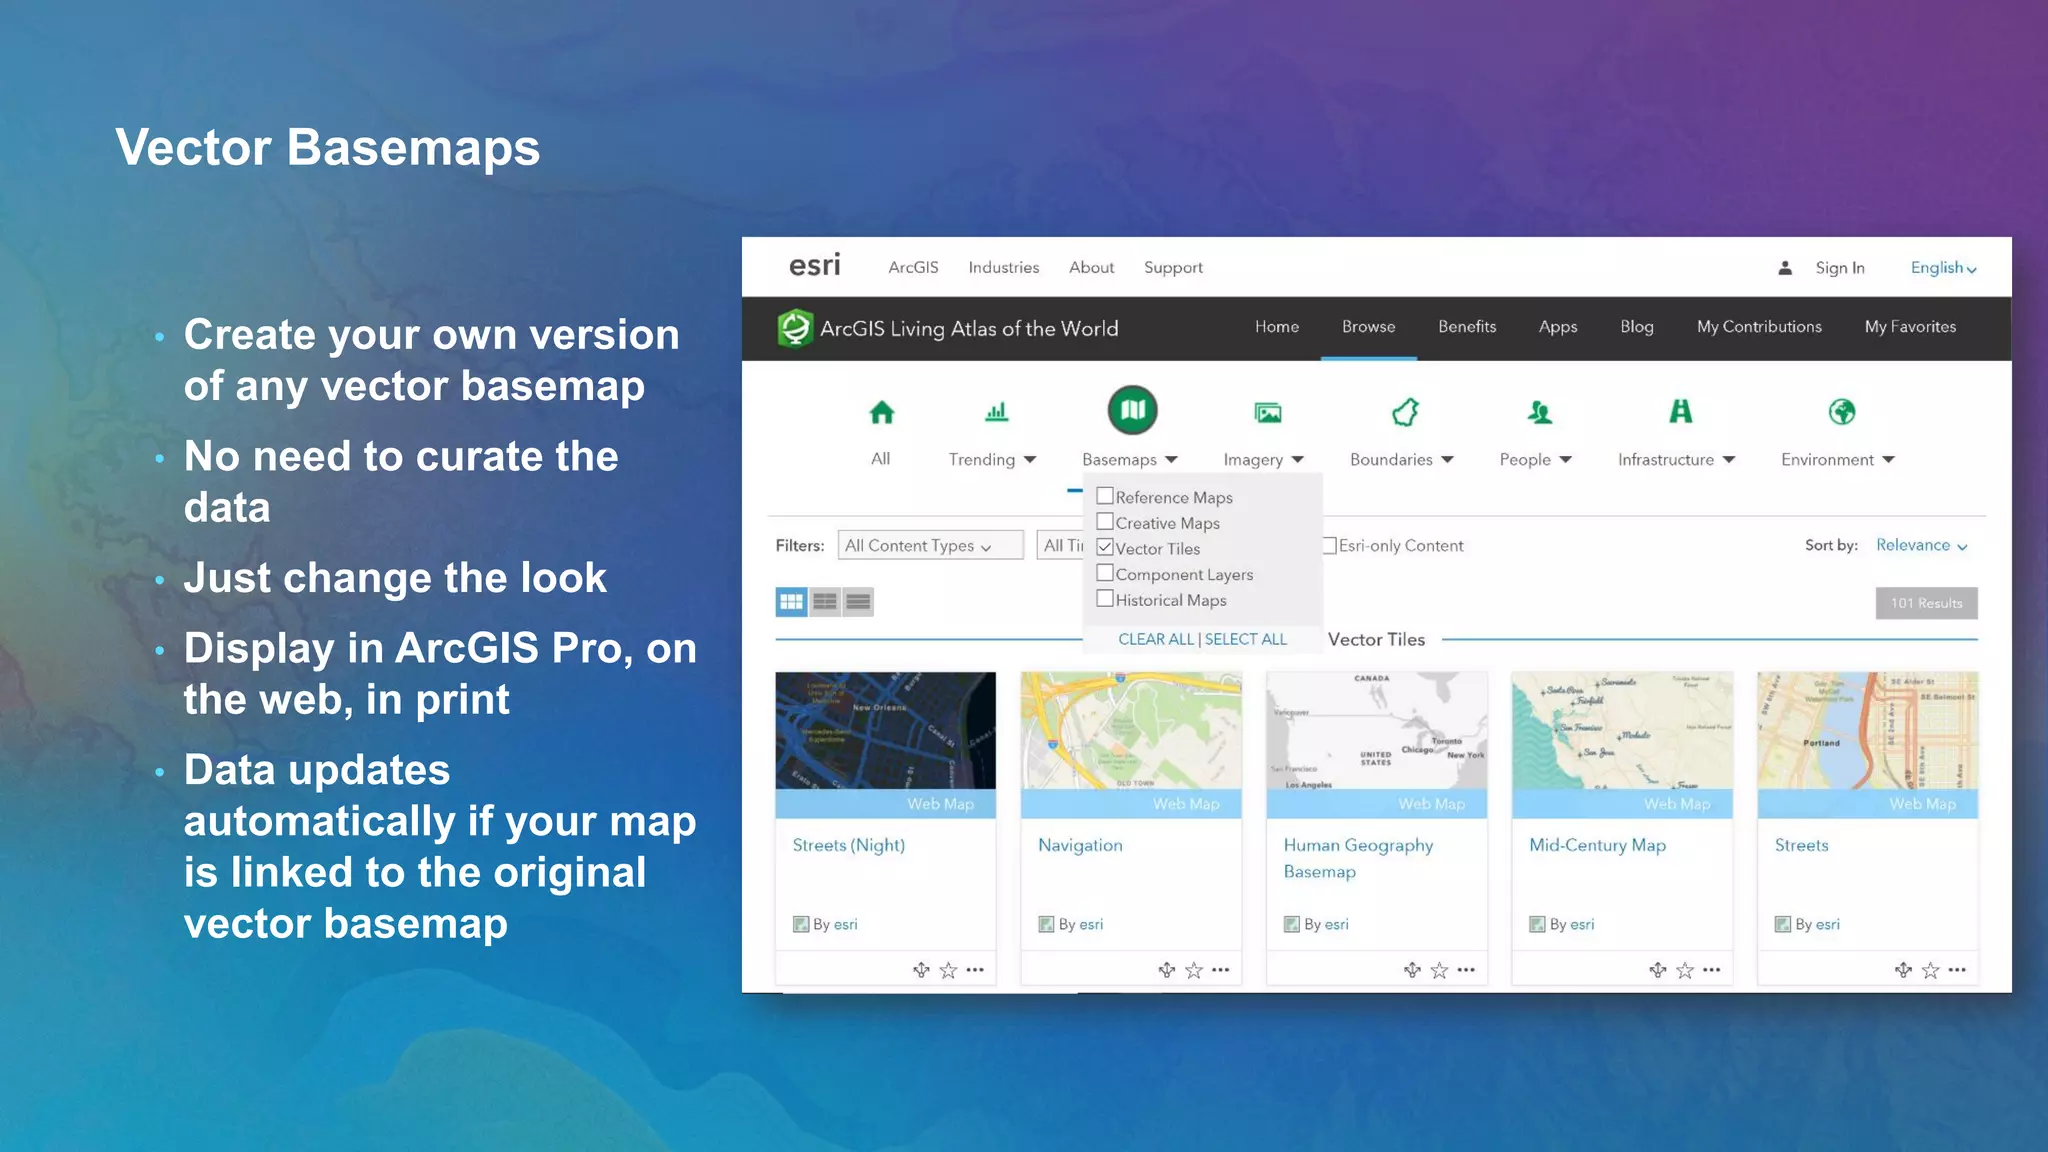
Task: Open the Human Geography Basemap link
Action: pyautogui.click(x=1358, y=858)
